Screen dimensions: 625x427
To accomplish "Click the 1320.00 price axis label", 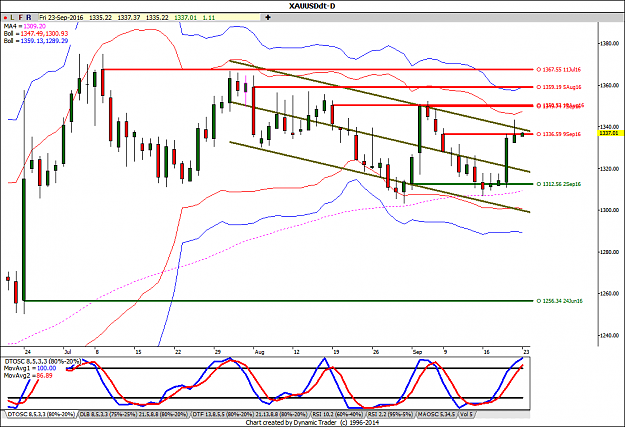I will point(610,169).
